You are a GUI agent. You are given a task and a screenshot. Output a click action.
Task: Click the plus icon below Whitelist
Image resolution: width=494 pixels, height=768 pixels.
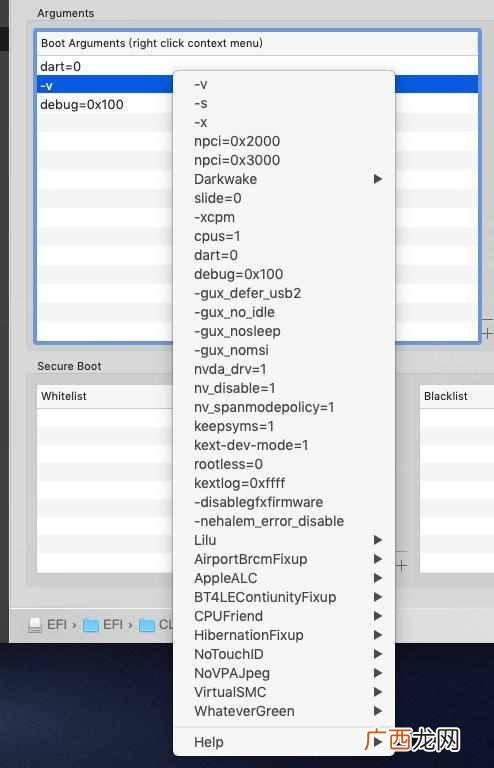point(401,566)
